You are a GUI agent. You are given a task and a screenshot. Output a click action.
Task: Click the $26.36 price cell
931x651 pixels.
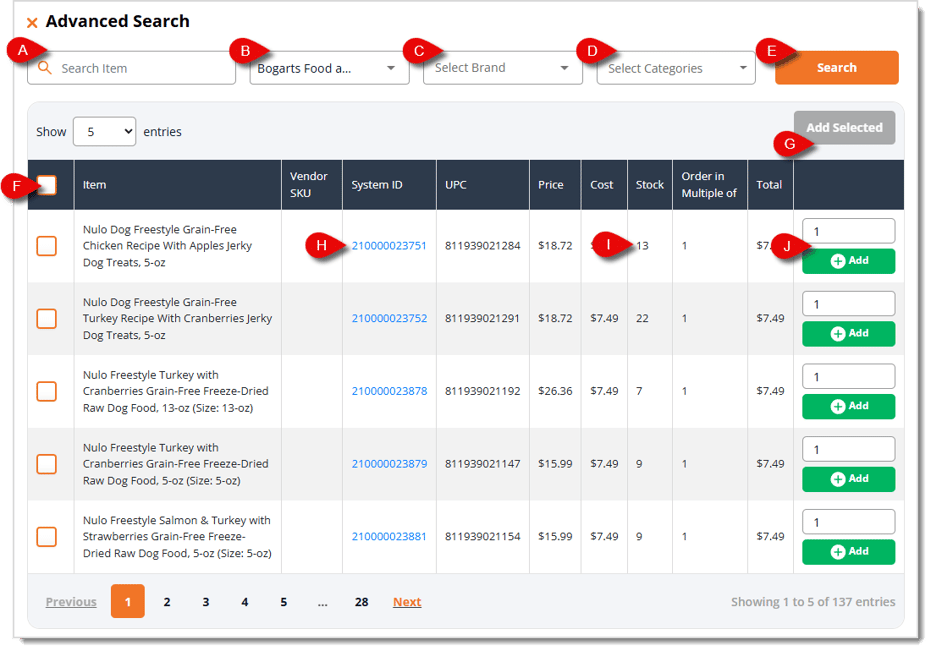555,391
